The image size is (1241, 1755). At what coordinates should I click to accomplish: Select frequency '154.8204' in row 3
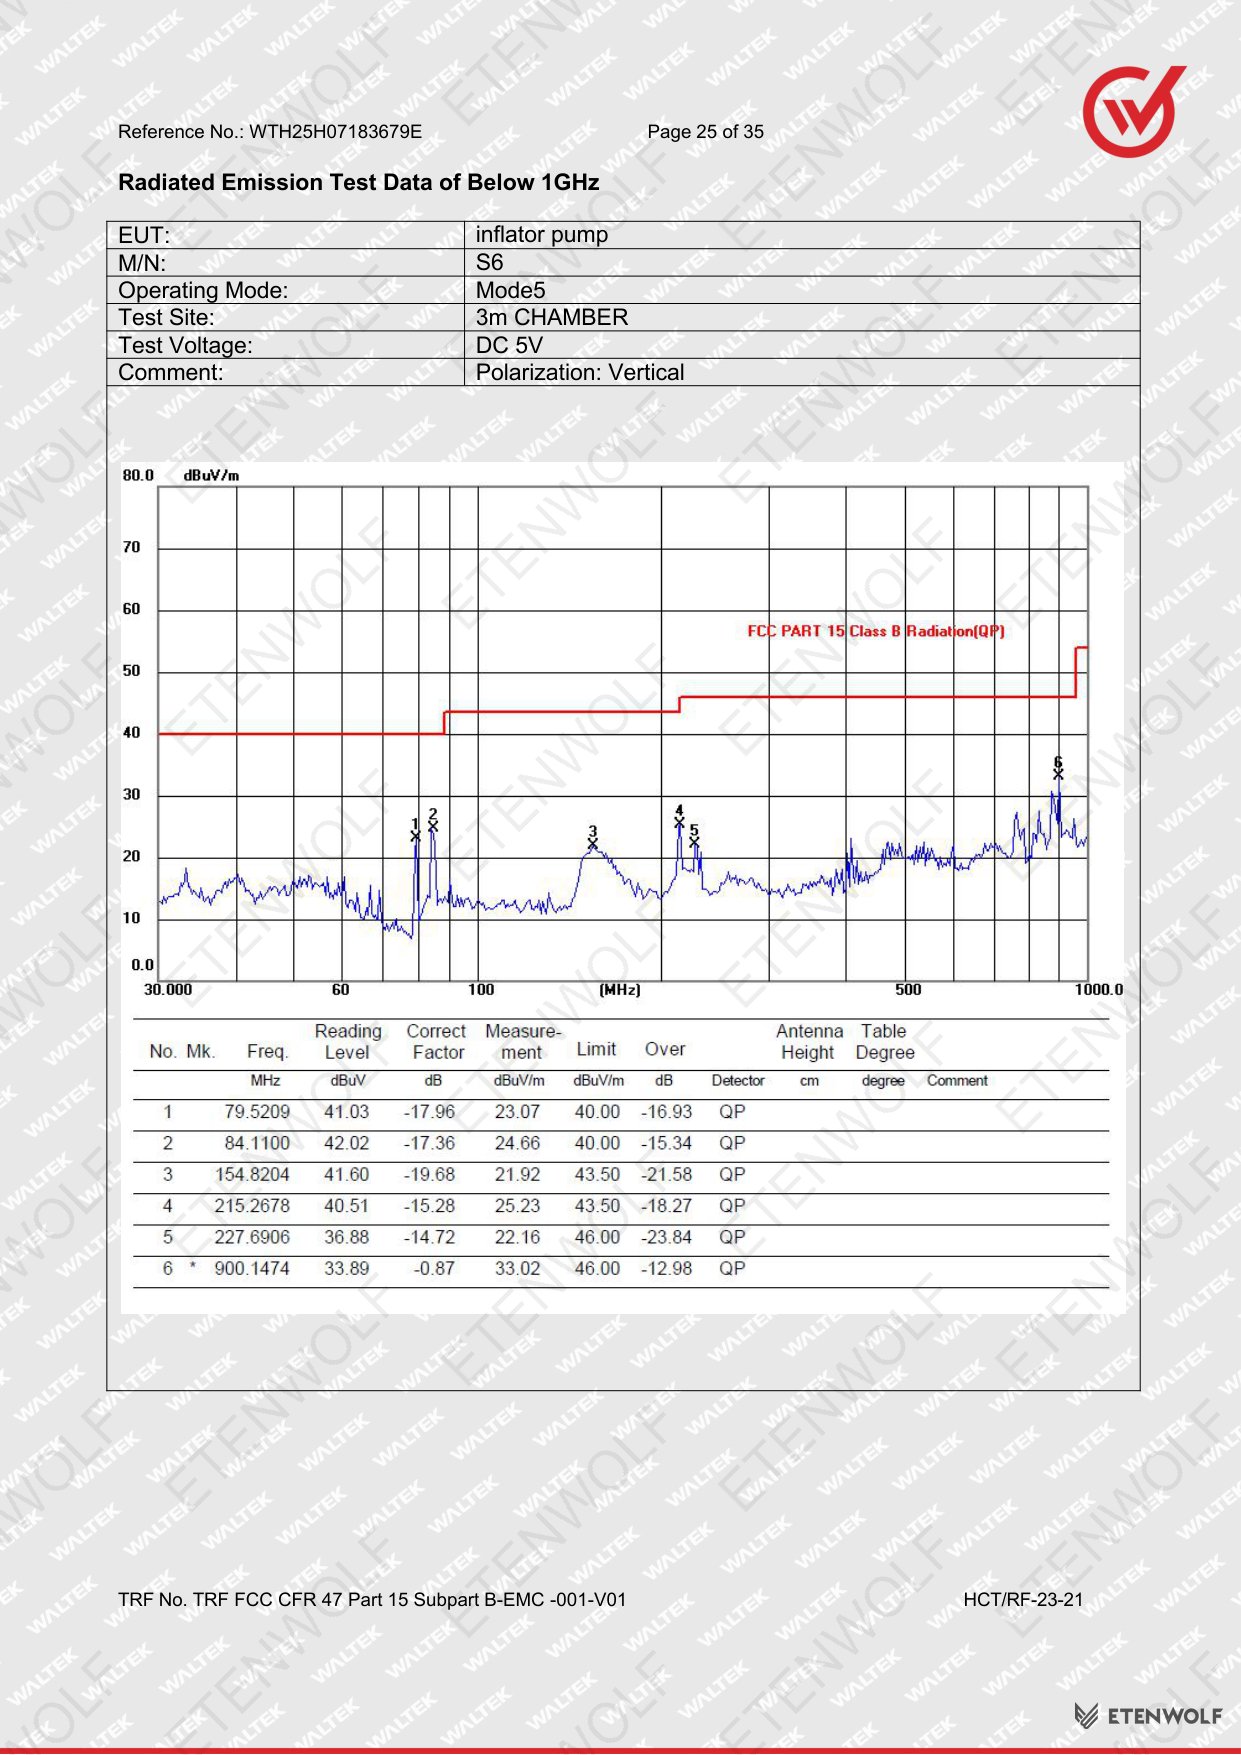pos(253,1175)
